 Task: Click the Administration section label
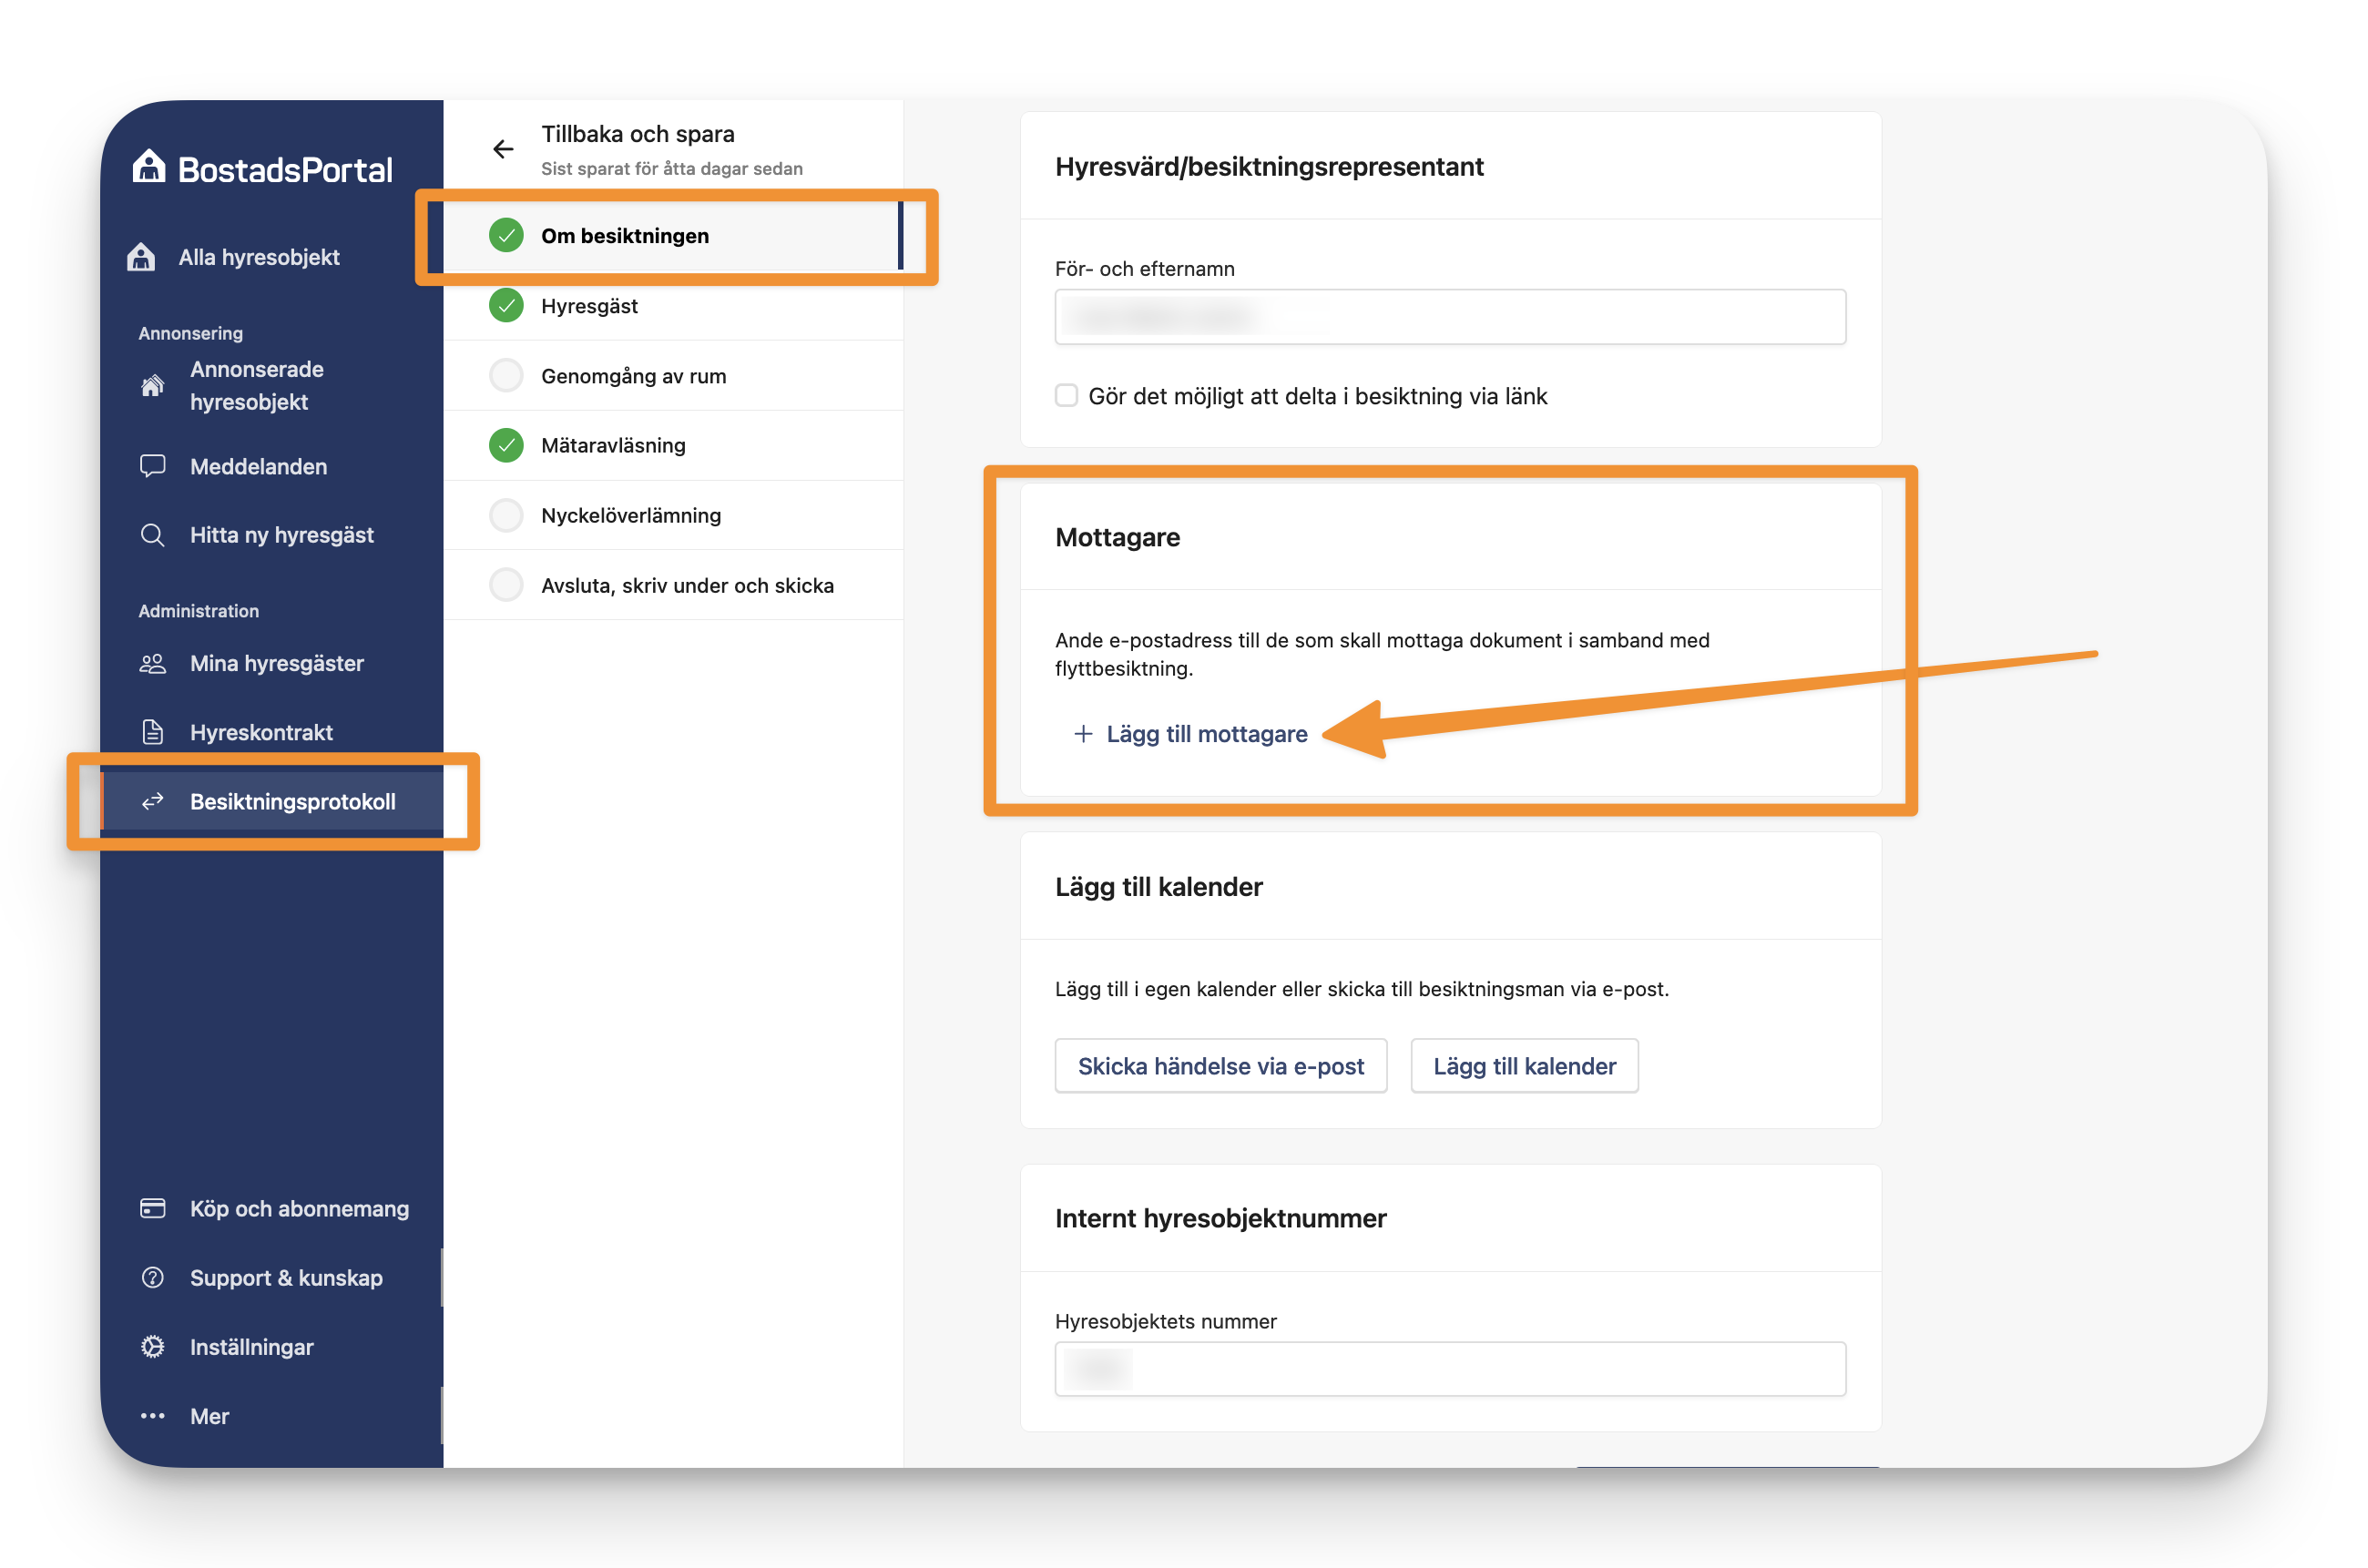tap(198, 611)
